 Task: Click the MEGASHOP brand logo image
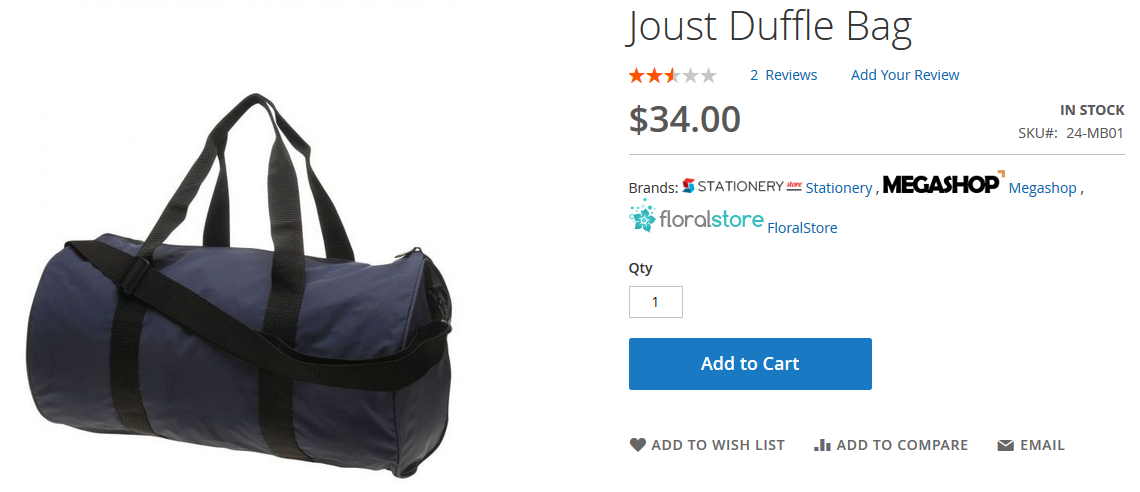pyautogui.click(x=944, y=183)
